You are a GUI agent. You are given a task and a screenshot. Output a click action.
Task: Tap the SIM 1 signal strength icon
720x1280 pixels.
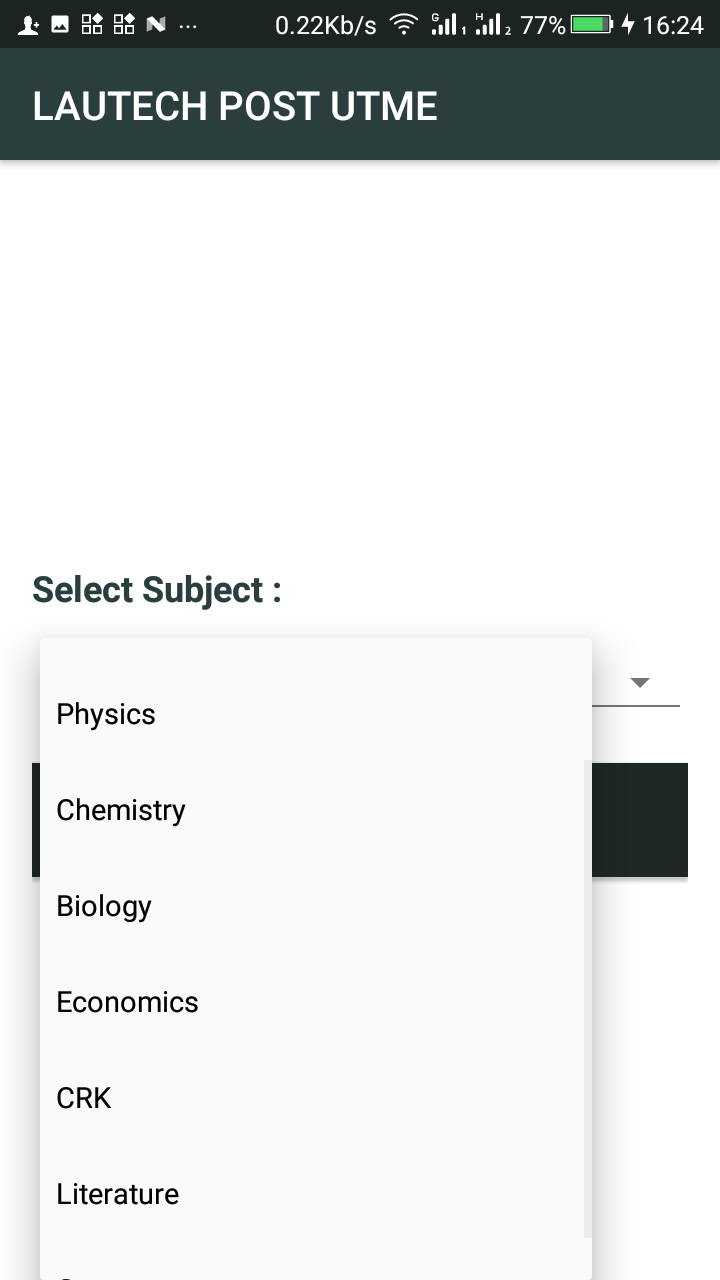pyautogui.click(x=447, y=25)
